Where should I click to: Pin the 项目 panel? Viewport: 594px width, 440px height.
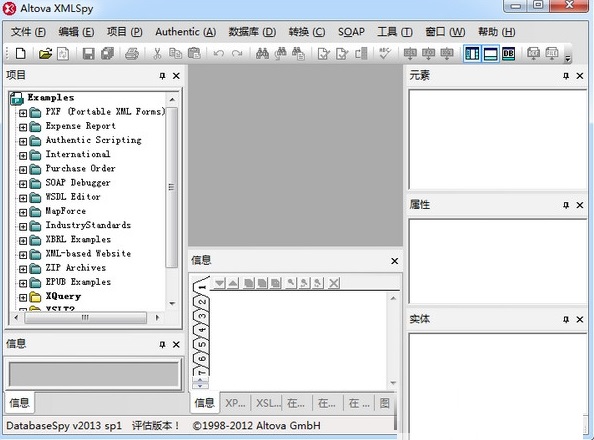pyautogui.click(x=163, y=76)
